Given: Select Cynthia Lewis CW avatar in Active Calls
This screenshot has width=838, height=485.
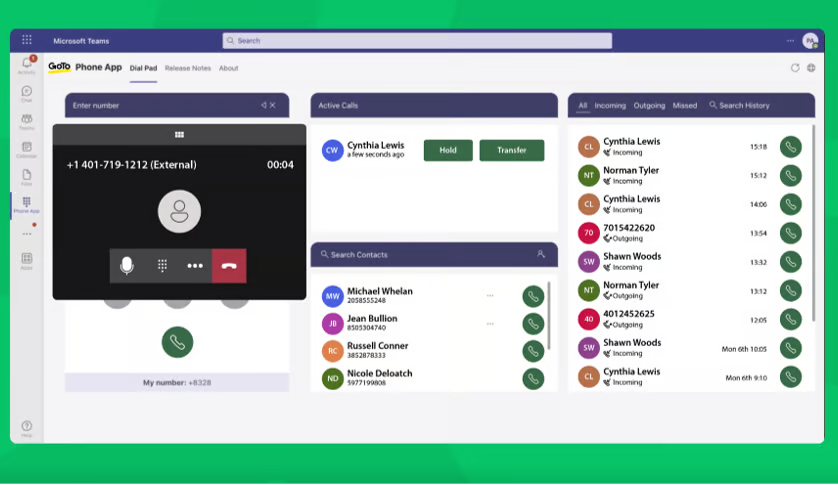Looking at the screenshot, I should [332, 150].
